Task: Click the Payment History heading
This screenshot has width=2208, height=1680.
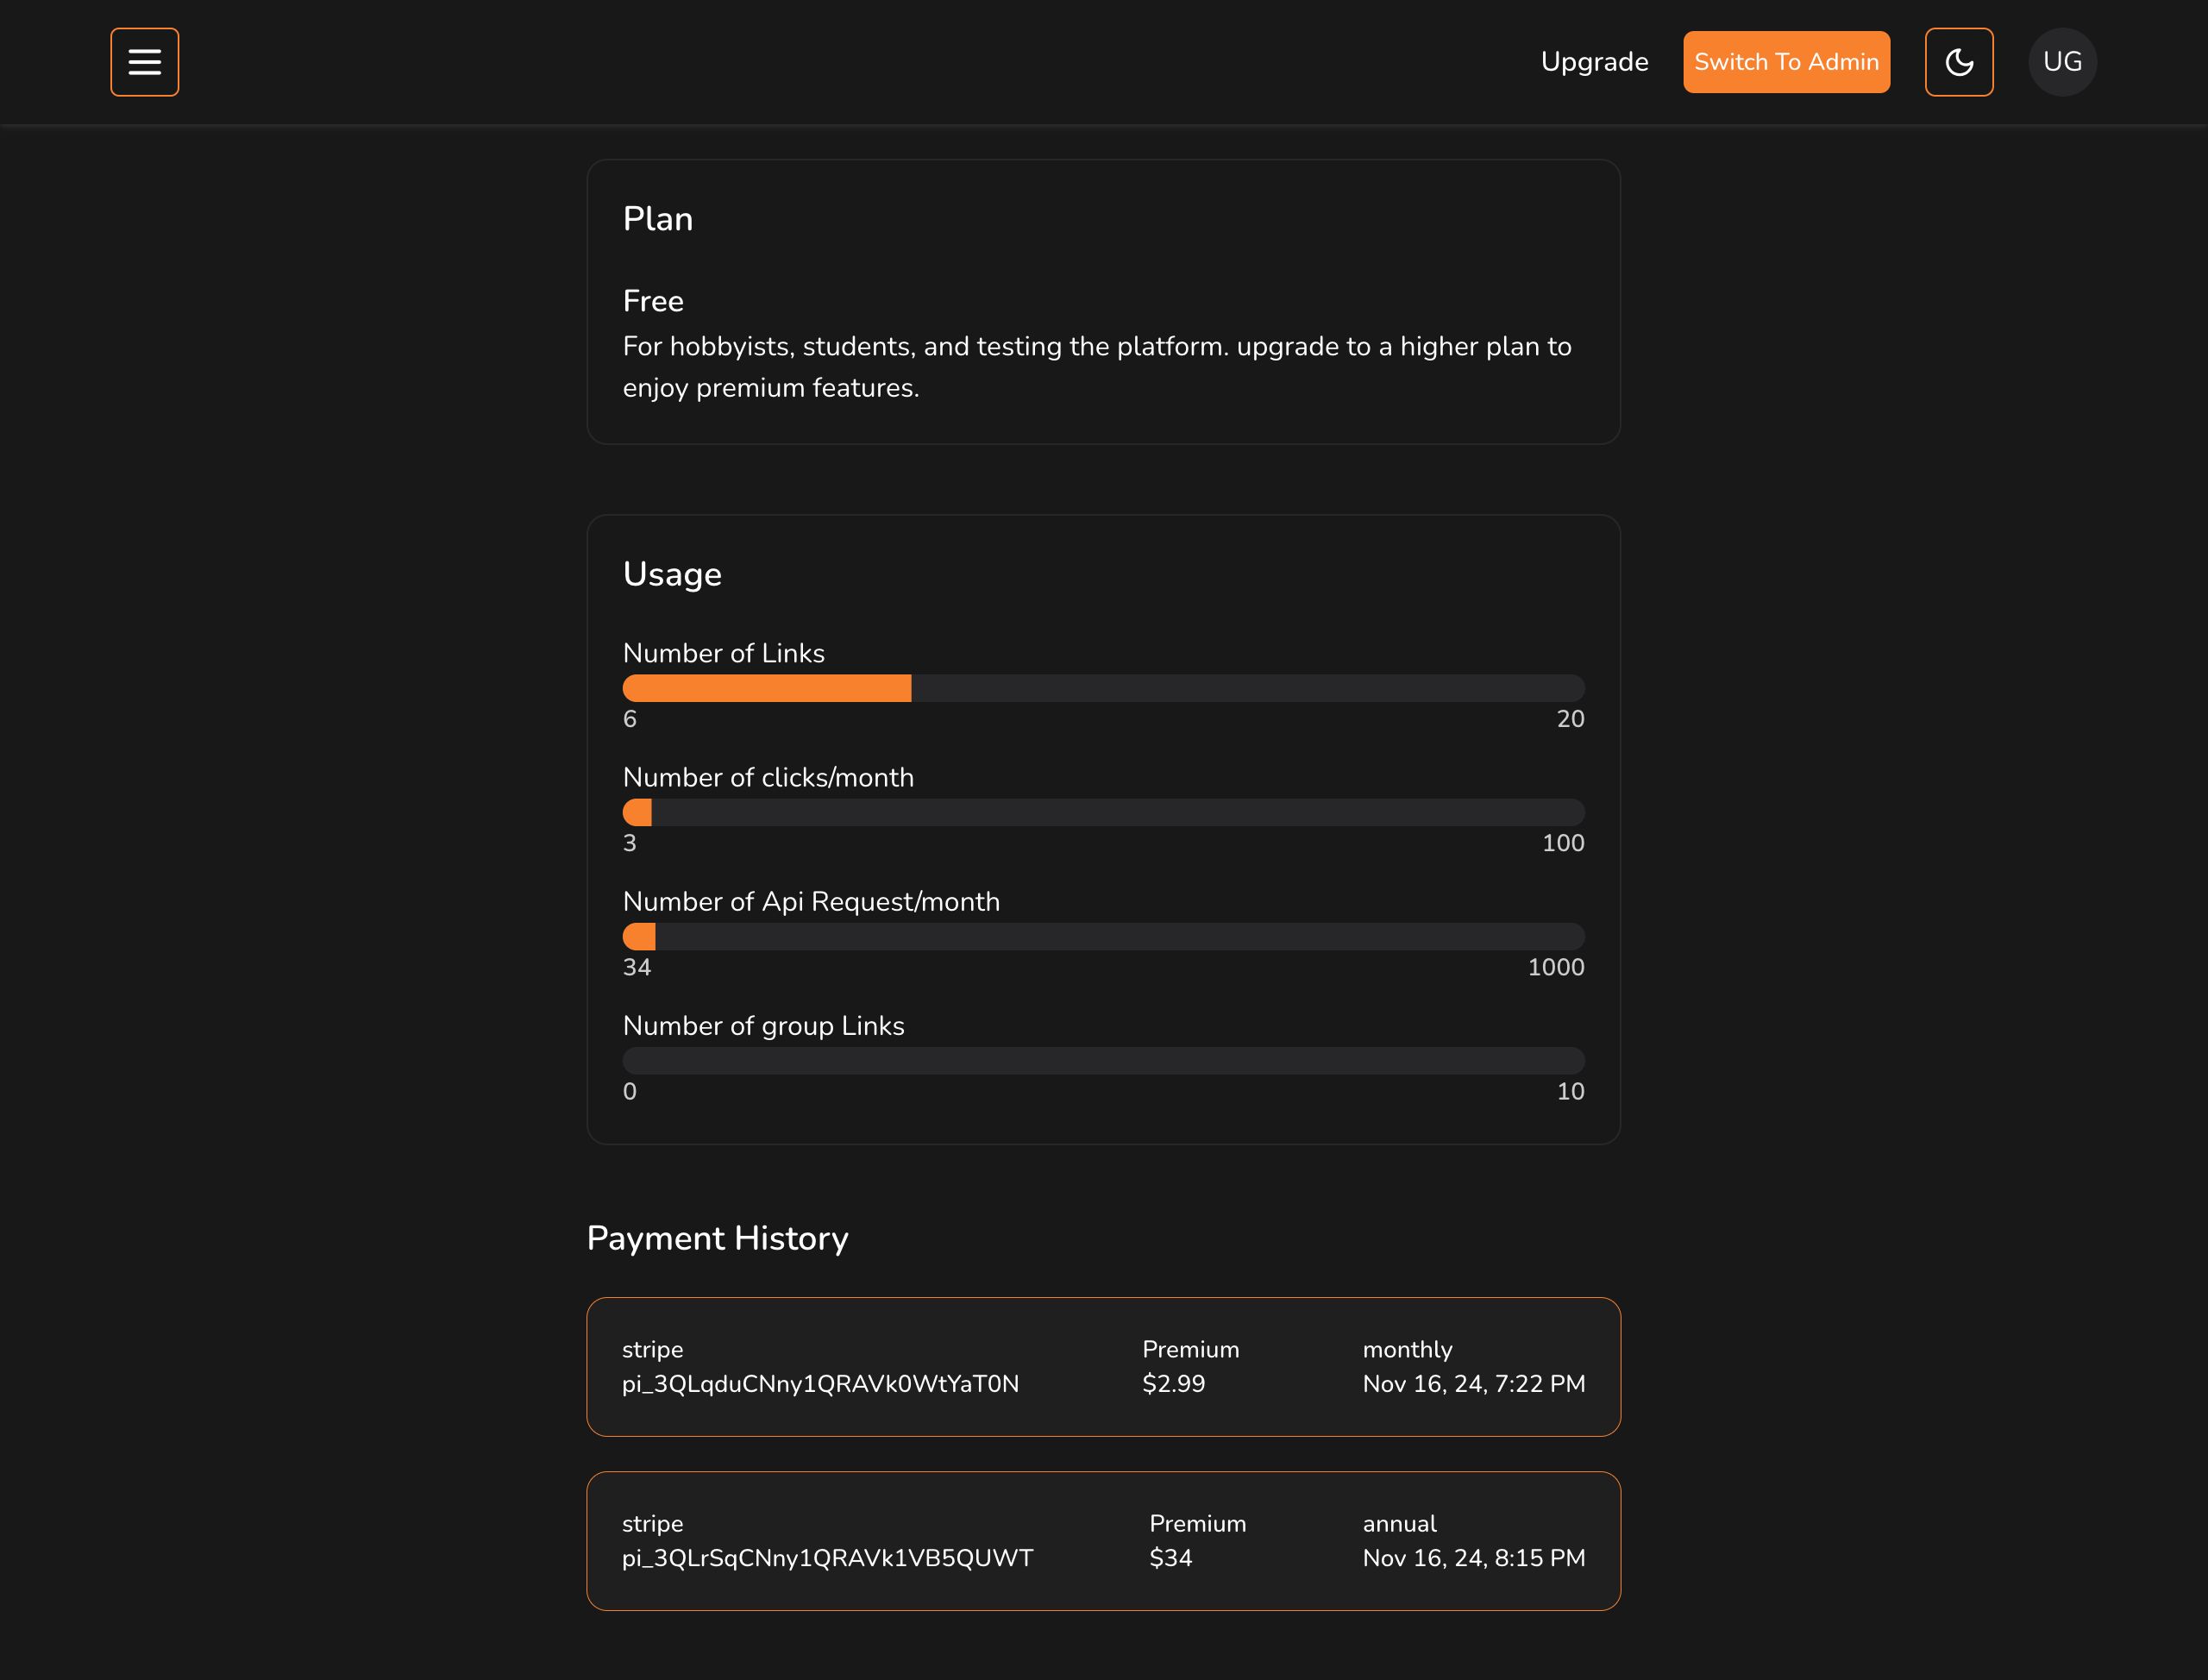Action: pyautogui.click(x=717, y=1238)
